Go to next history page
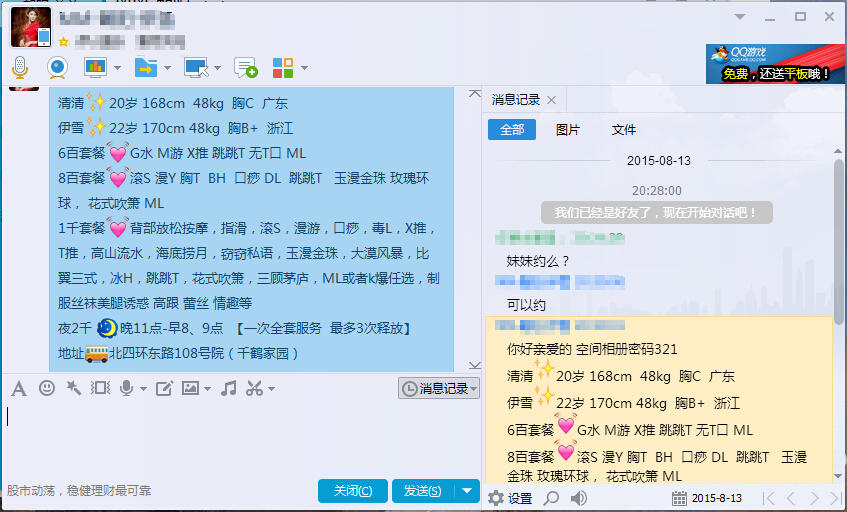Image resolution: width=847 pixels, height=512 pixels. point(814,498)
